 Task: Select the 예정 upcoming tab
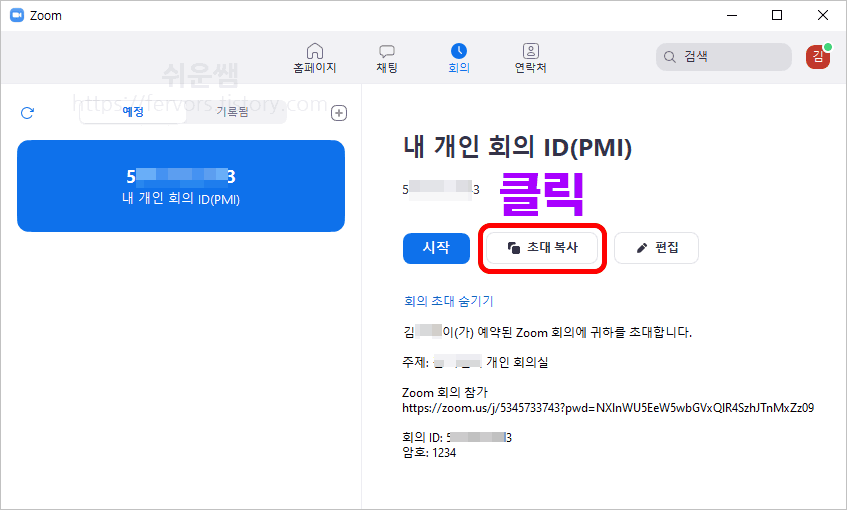(x=133, y=112)
